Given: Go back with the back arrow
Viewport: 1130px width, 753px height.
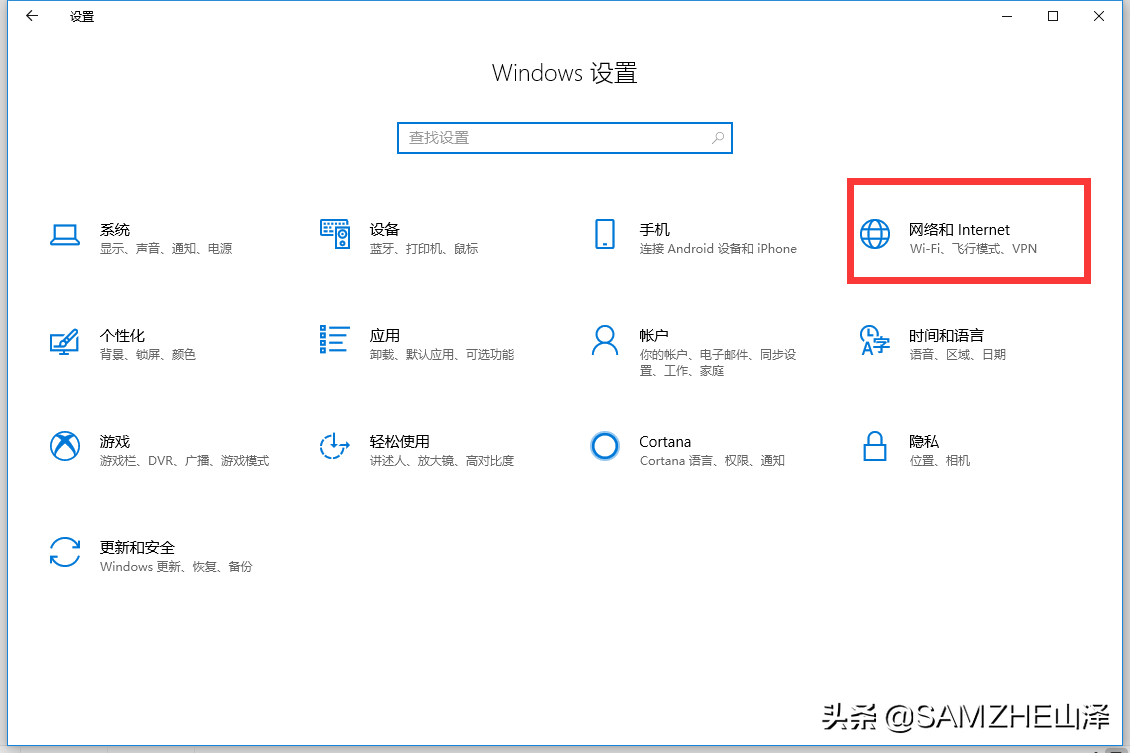Looking at the screenshot, I should tap(32, 16).
